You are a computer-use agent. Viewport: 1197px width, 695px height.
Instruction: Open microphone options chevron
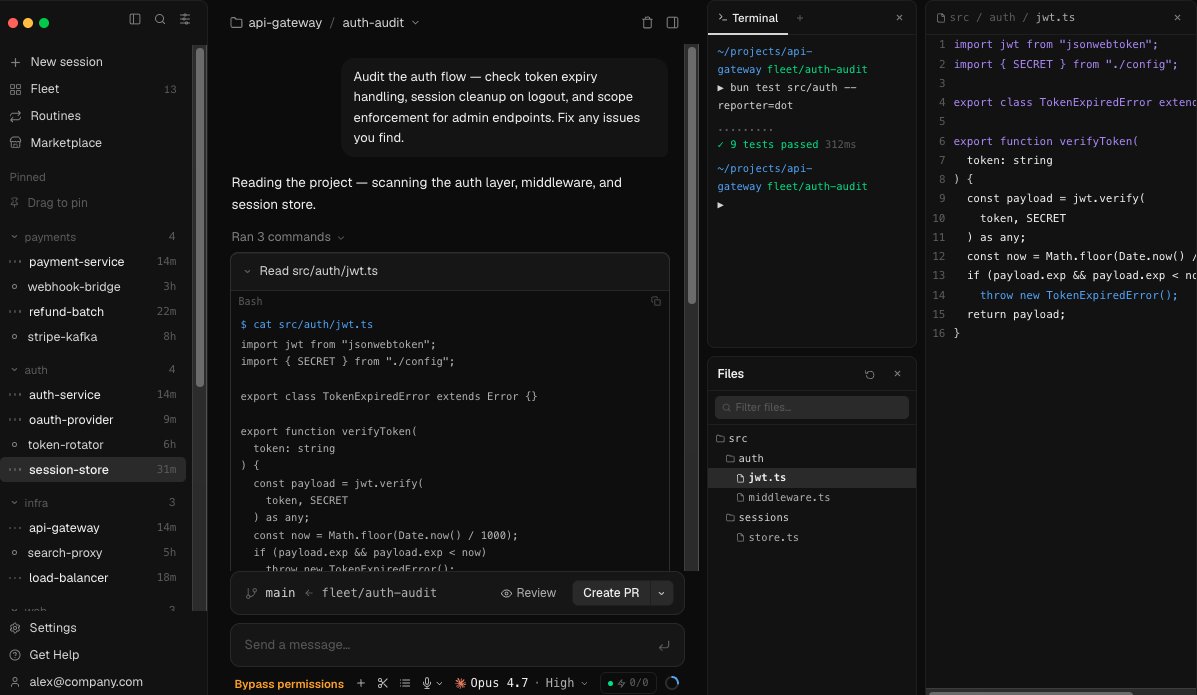pos(439,684)
